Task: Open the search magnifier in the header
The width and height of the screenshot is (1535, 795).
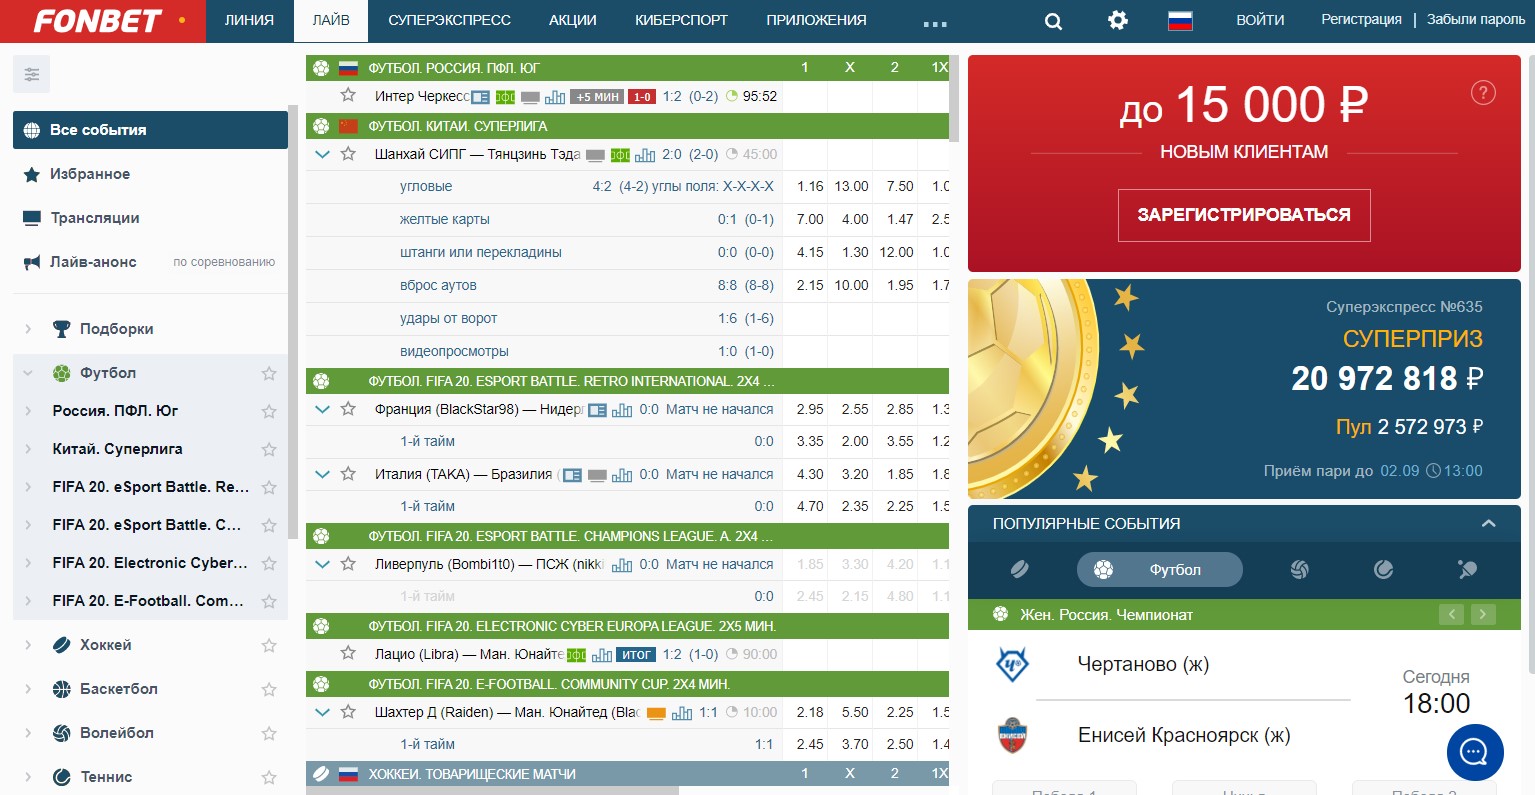Action: click(x=1053, y=21)
